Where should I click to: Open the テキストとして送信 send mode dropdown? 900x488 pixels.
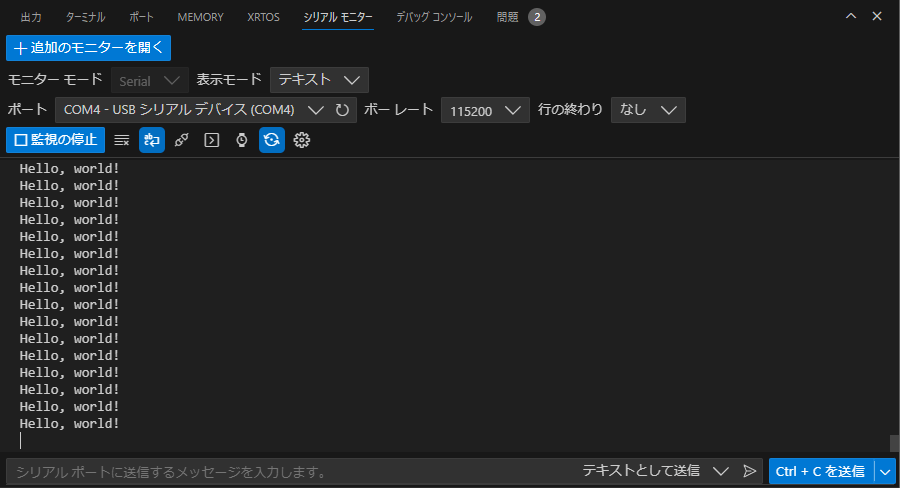tap(655, 471)
